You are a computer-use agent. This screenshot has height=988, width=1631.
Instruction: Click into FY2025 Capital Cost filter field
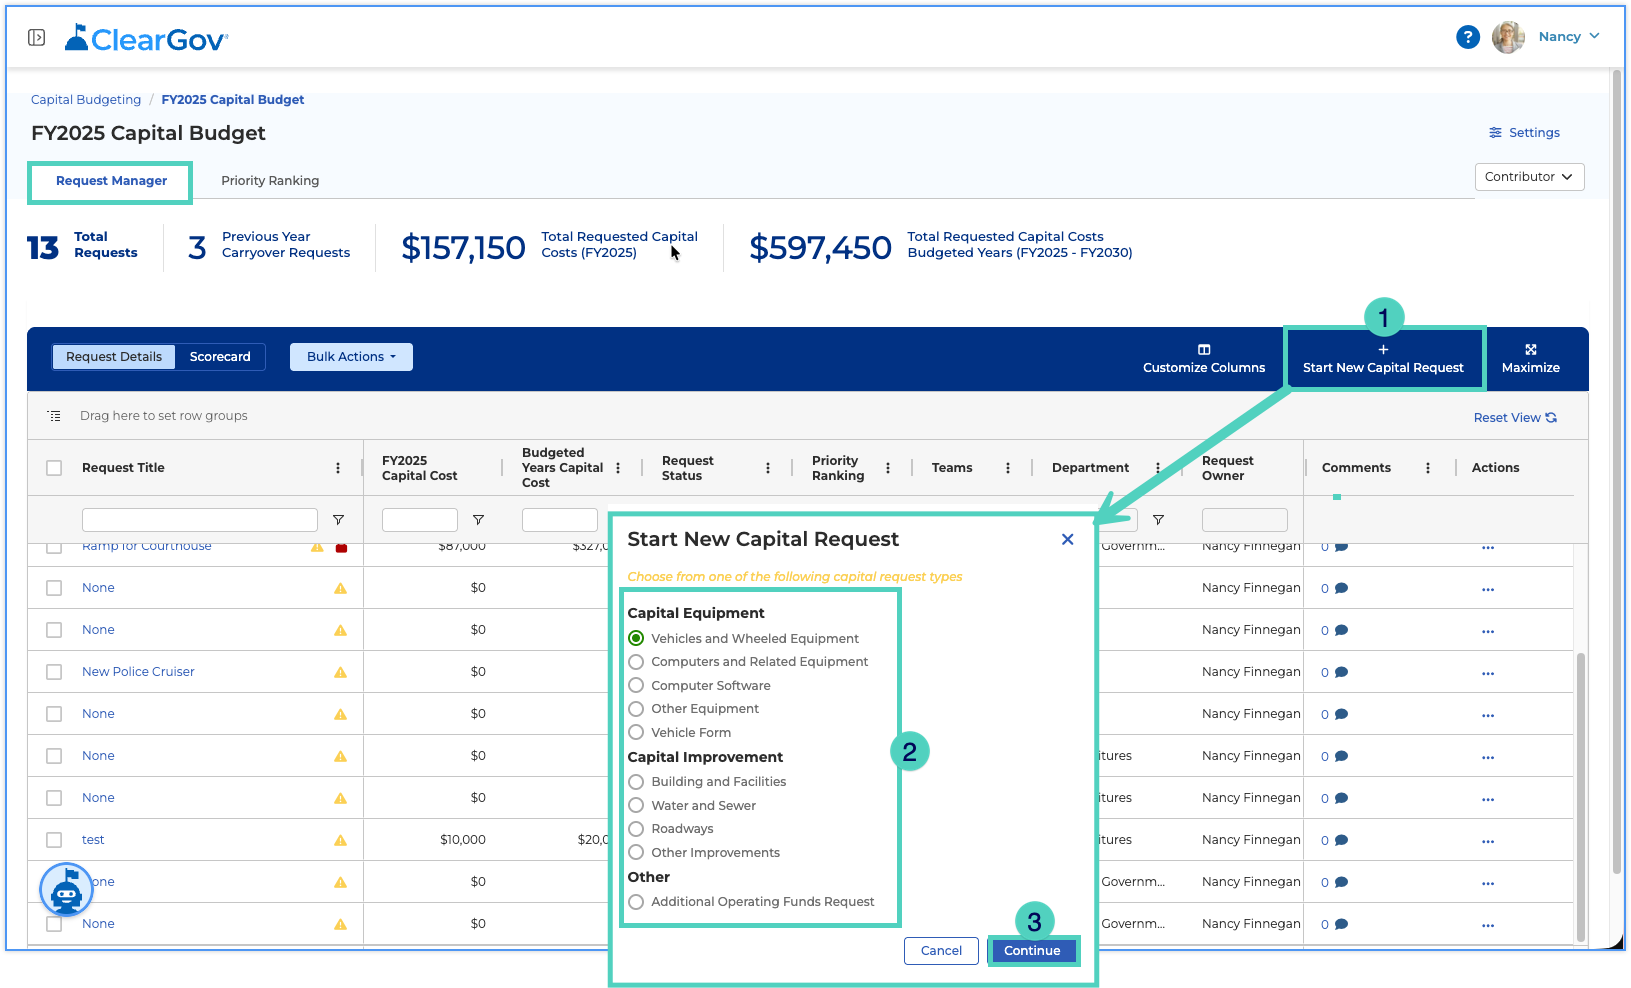(x=419, y=520)
